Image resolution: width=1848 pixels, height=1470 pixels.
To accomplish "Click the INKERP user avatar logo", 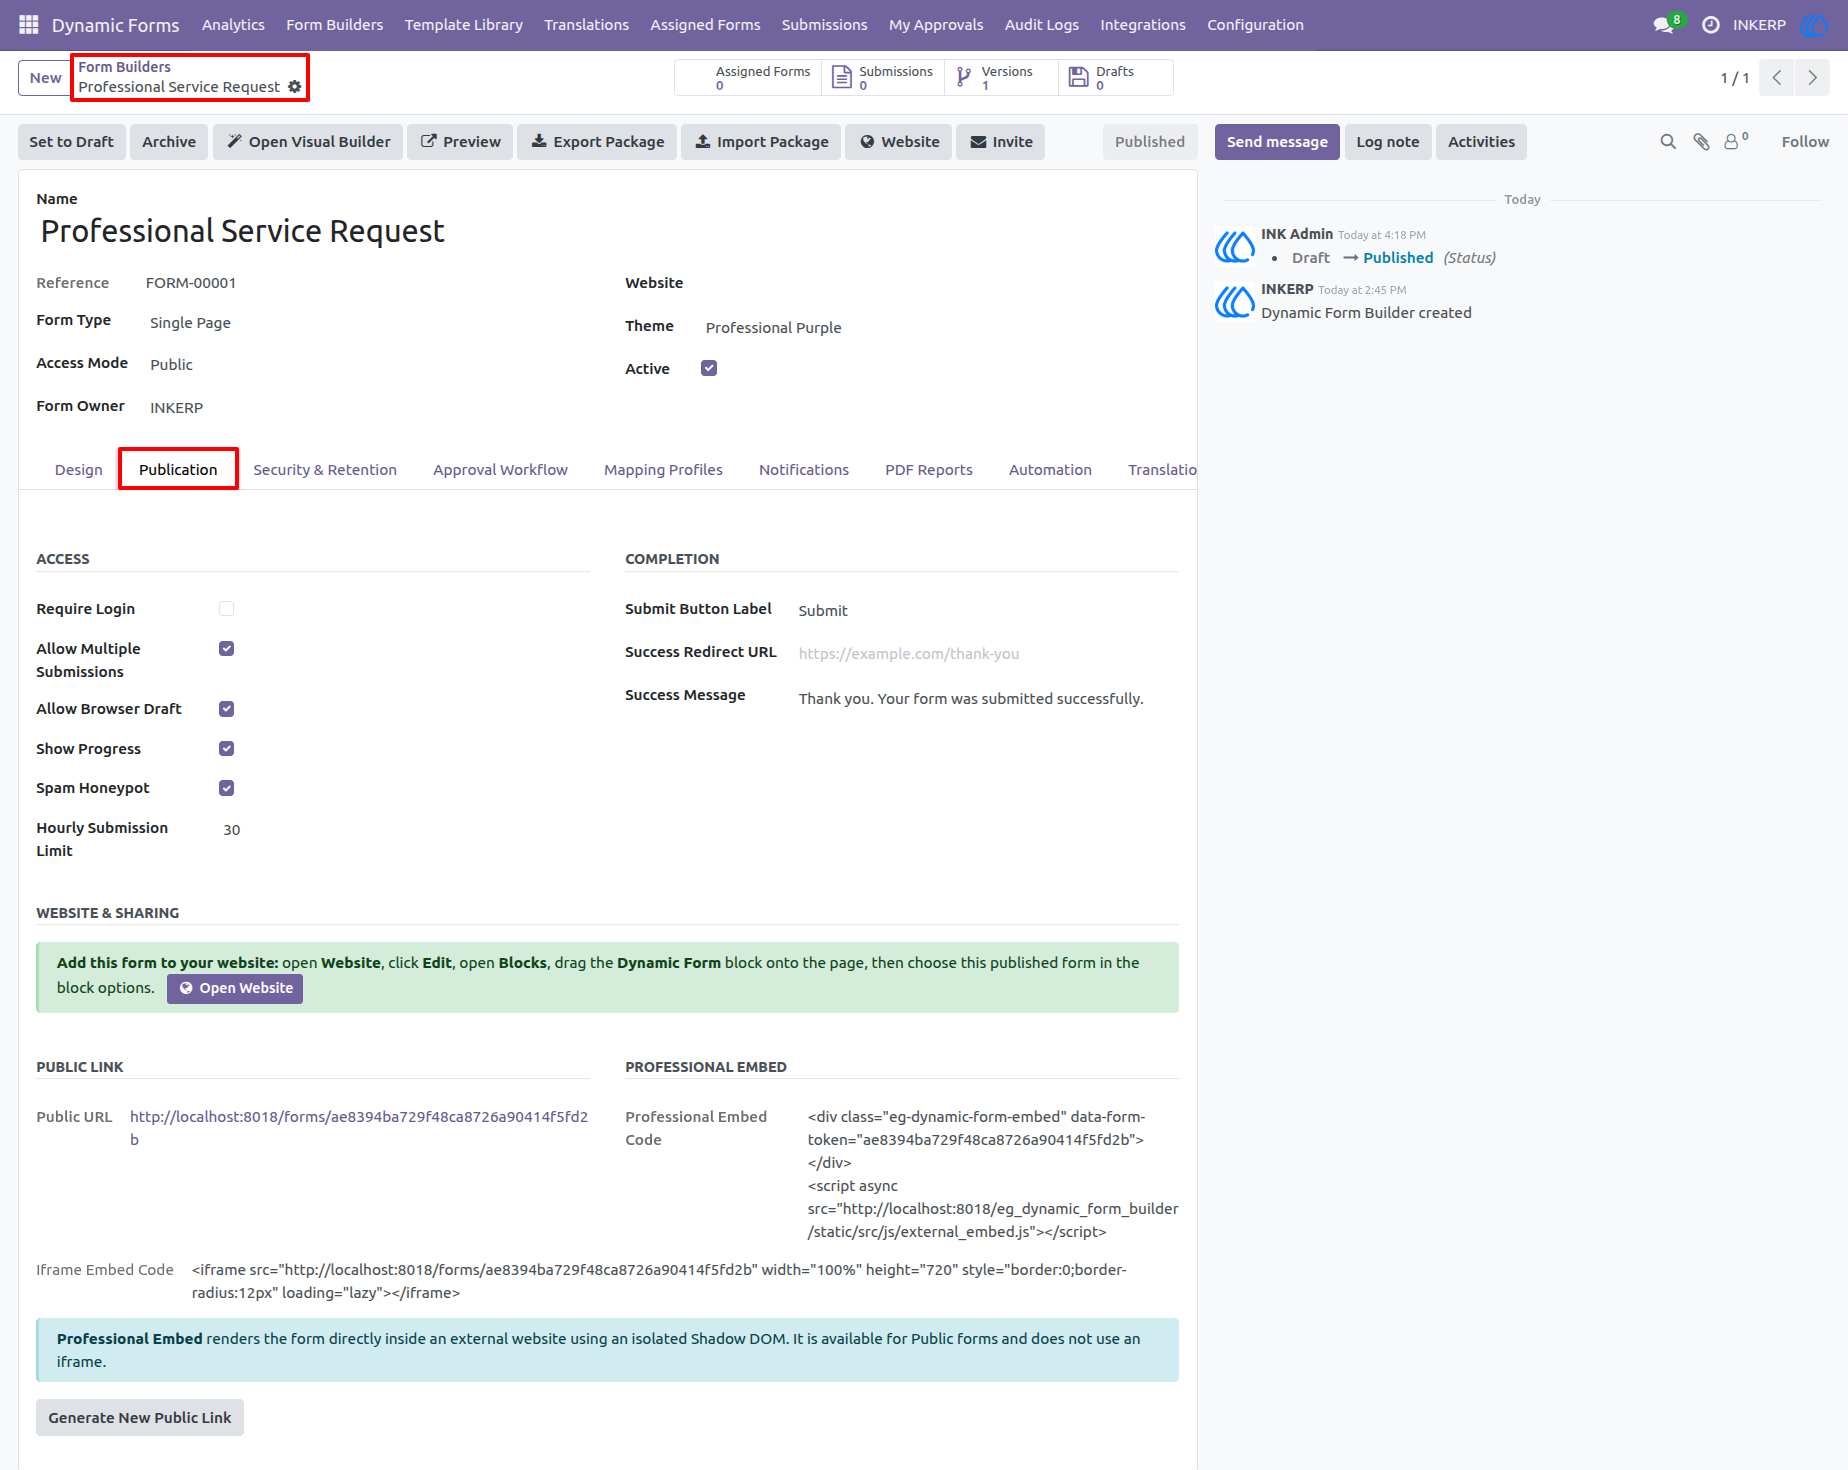I will 1815,24.
